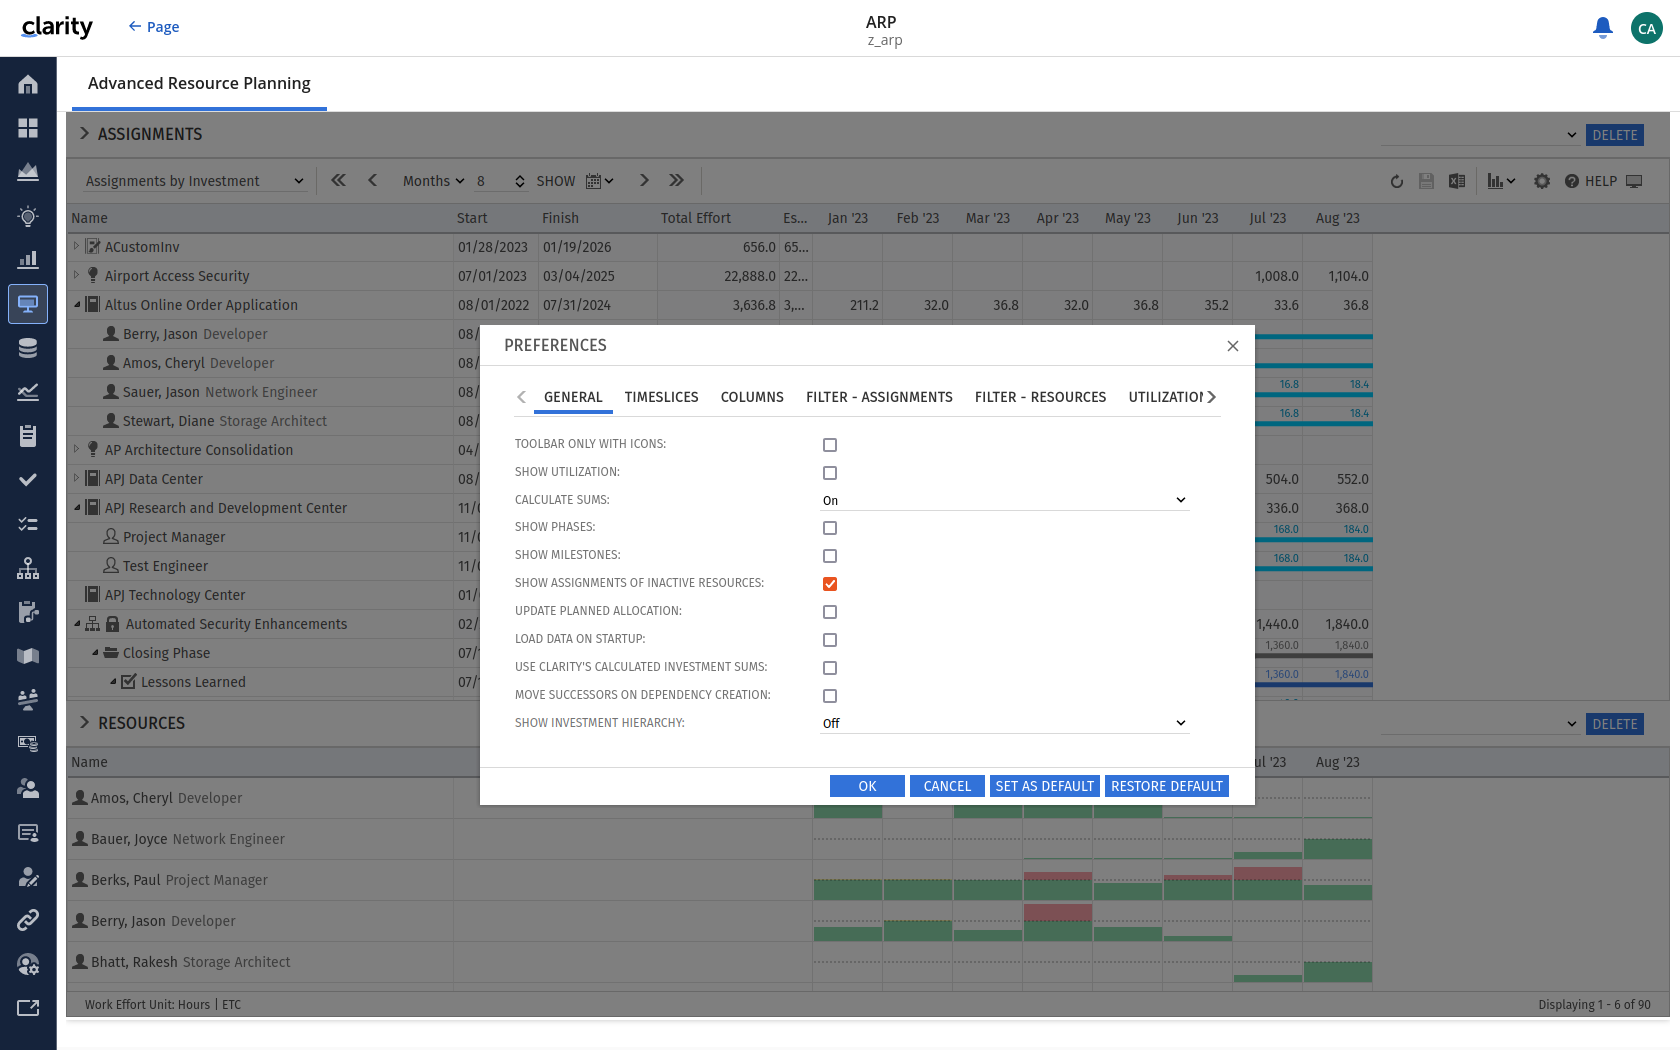Collapse Altus Online Order Application row
1680x1050 pixels.
tap(76, 304)
